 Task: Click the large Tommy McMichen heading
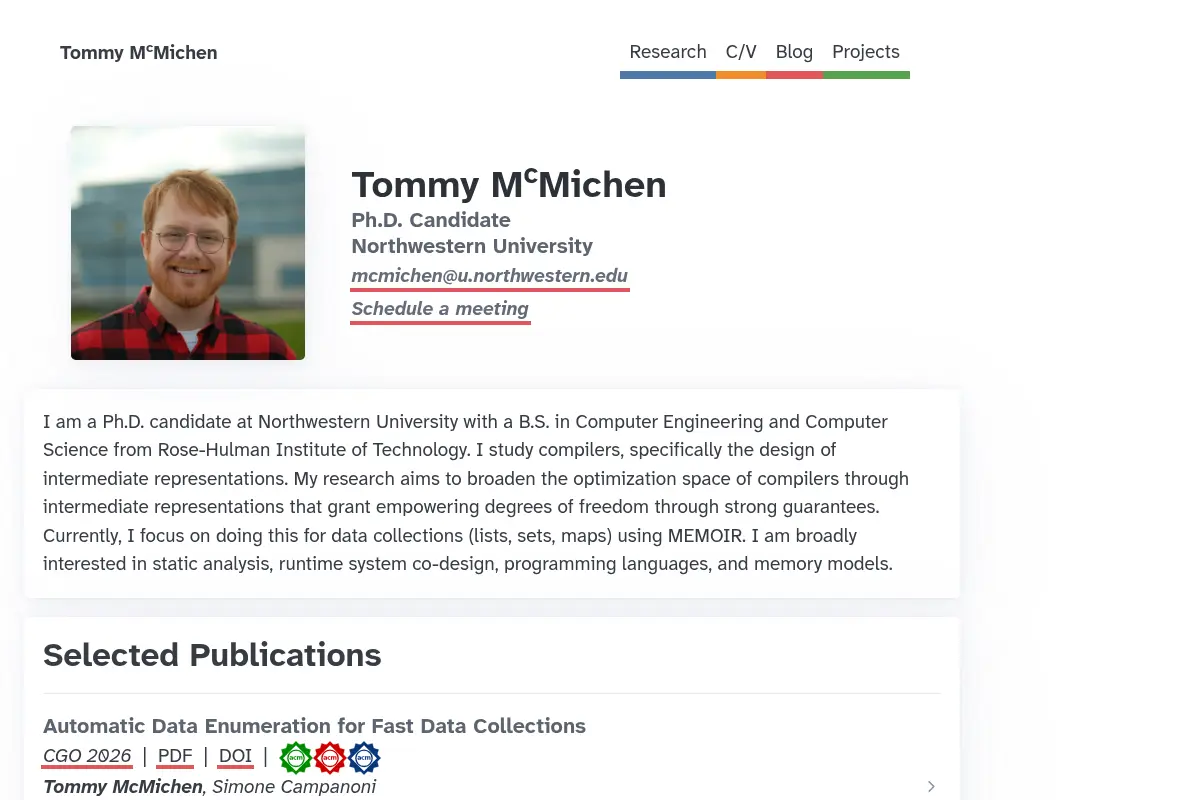click(x=509, y=184)
